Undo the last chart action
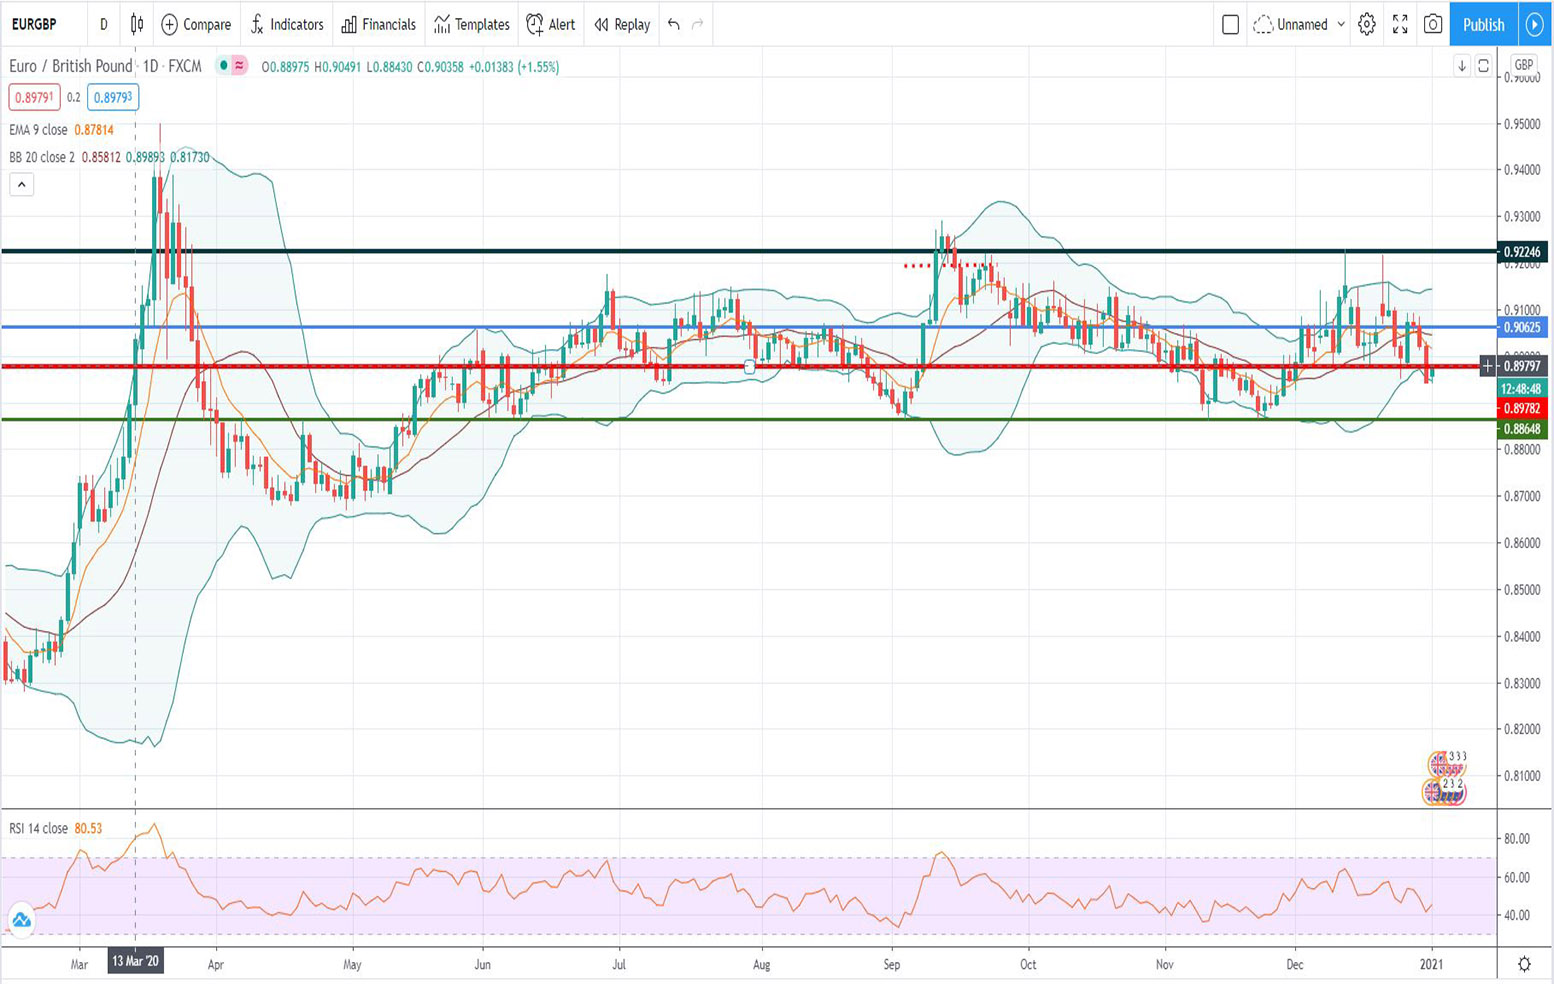1554x984 pixels. click(x=674, y=24)
